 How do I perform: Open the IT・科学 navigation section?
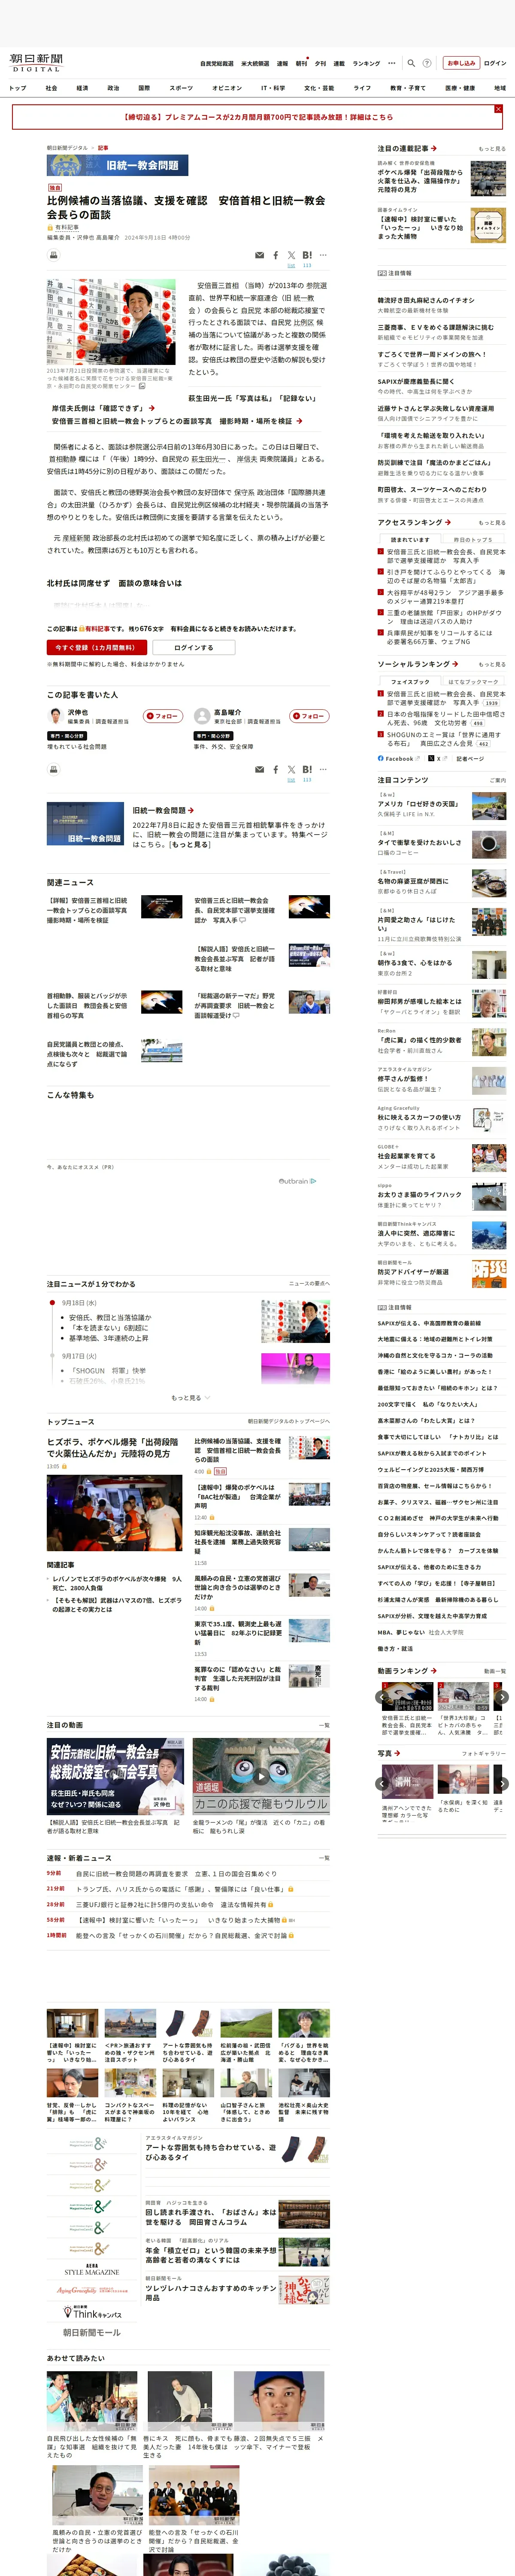click(273, 88)
